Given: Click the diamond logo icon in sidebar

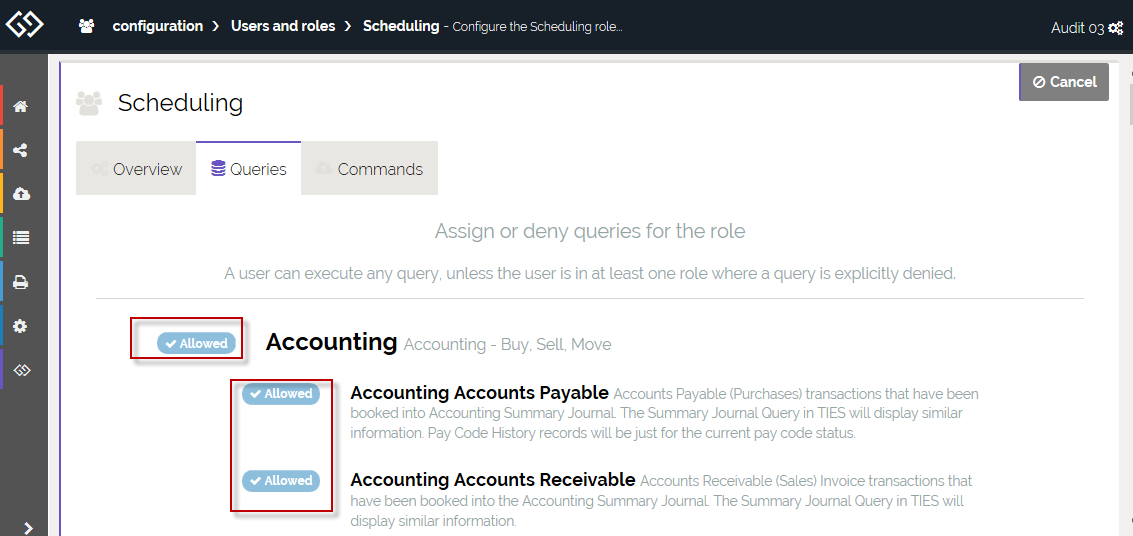Looking at the screenshot, I should [20, 370].
